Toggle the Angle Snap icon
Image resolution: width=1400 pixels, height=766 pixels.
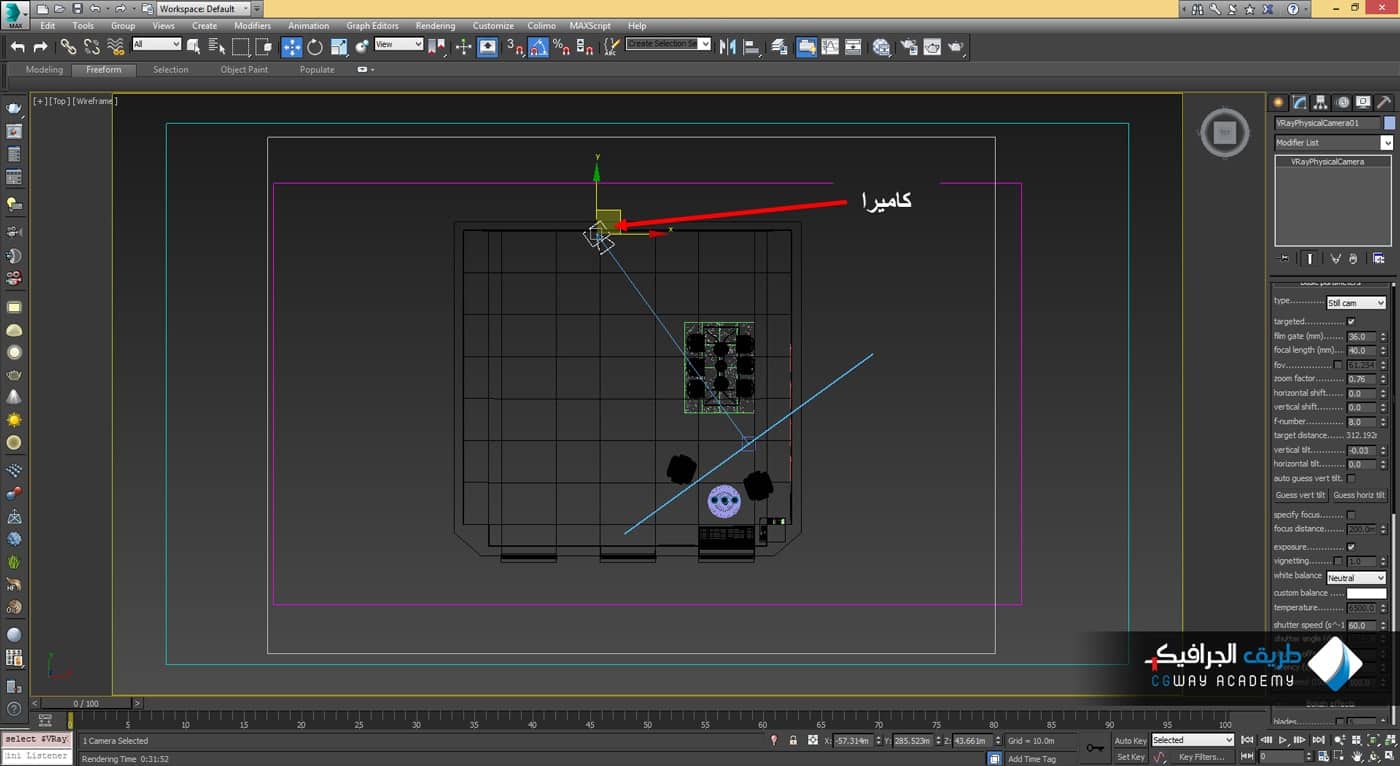tap(538, 47)
